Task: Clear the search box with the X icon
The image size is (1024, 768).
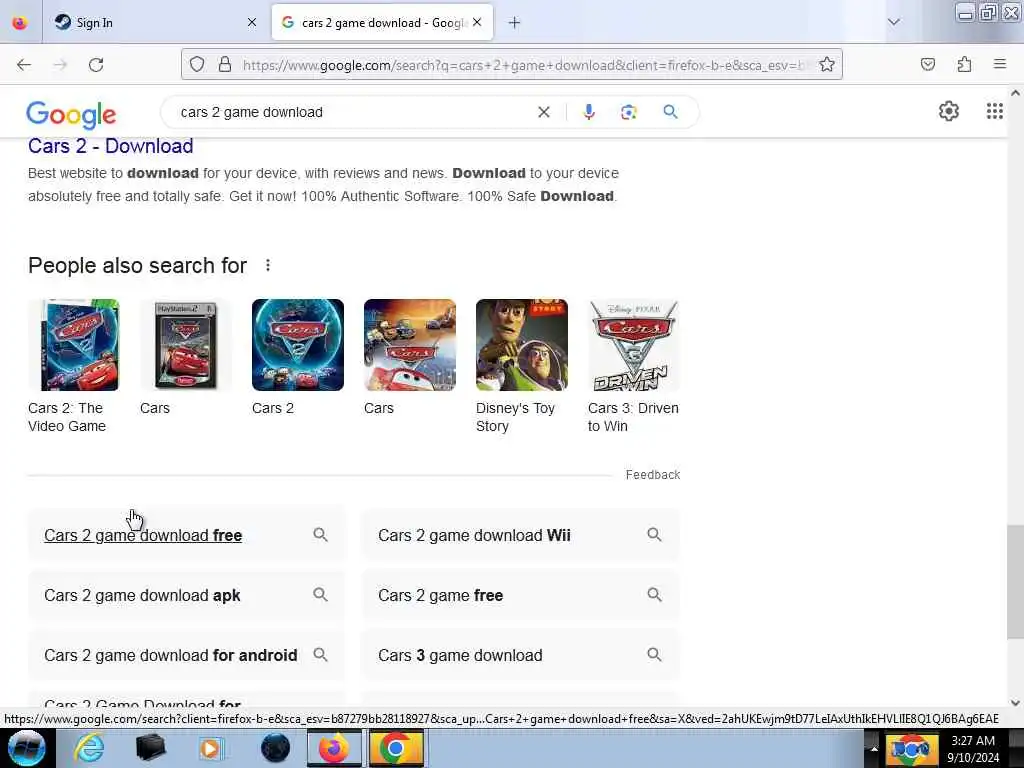Action: click(543, 112)
